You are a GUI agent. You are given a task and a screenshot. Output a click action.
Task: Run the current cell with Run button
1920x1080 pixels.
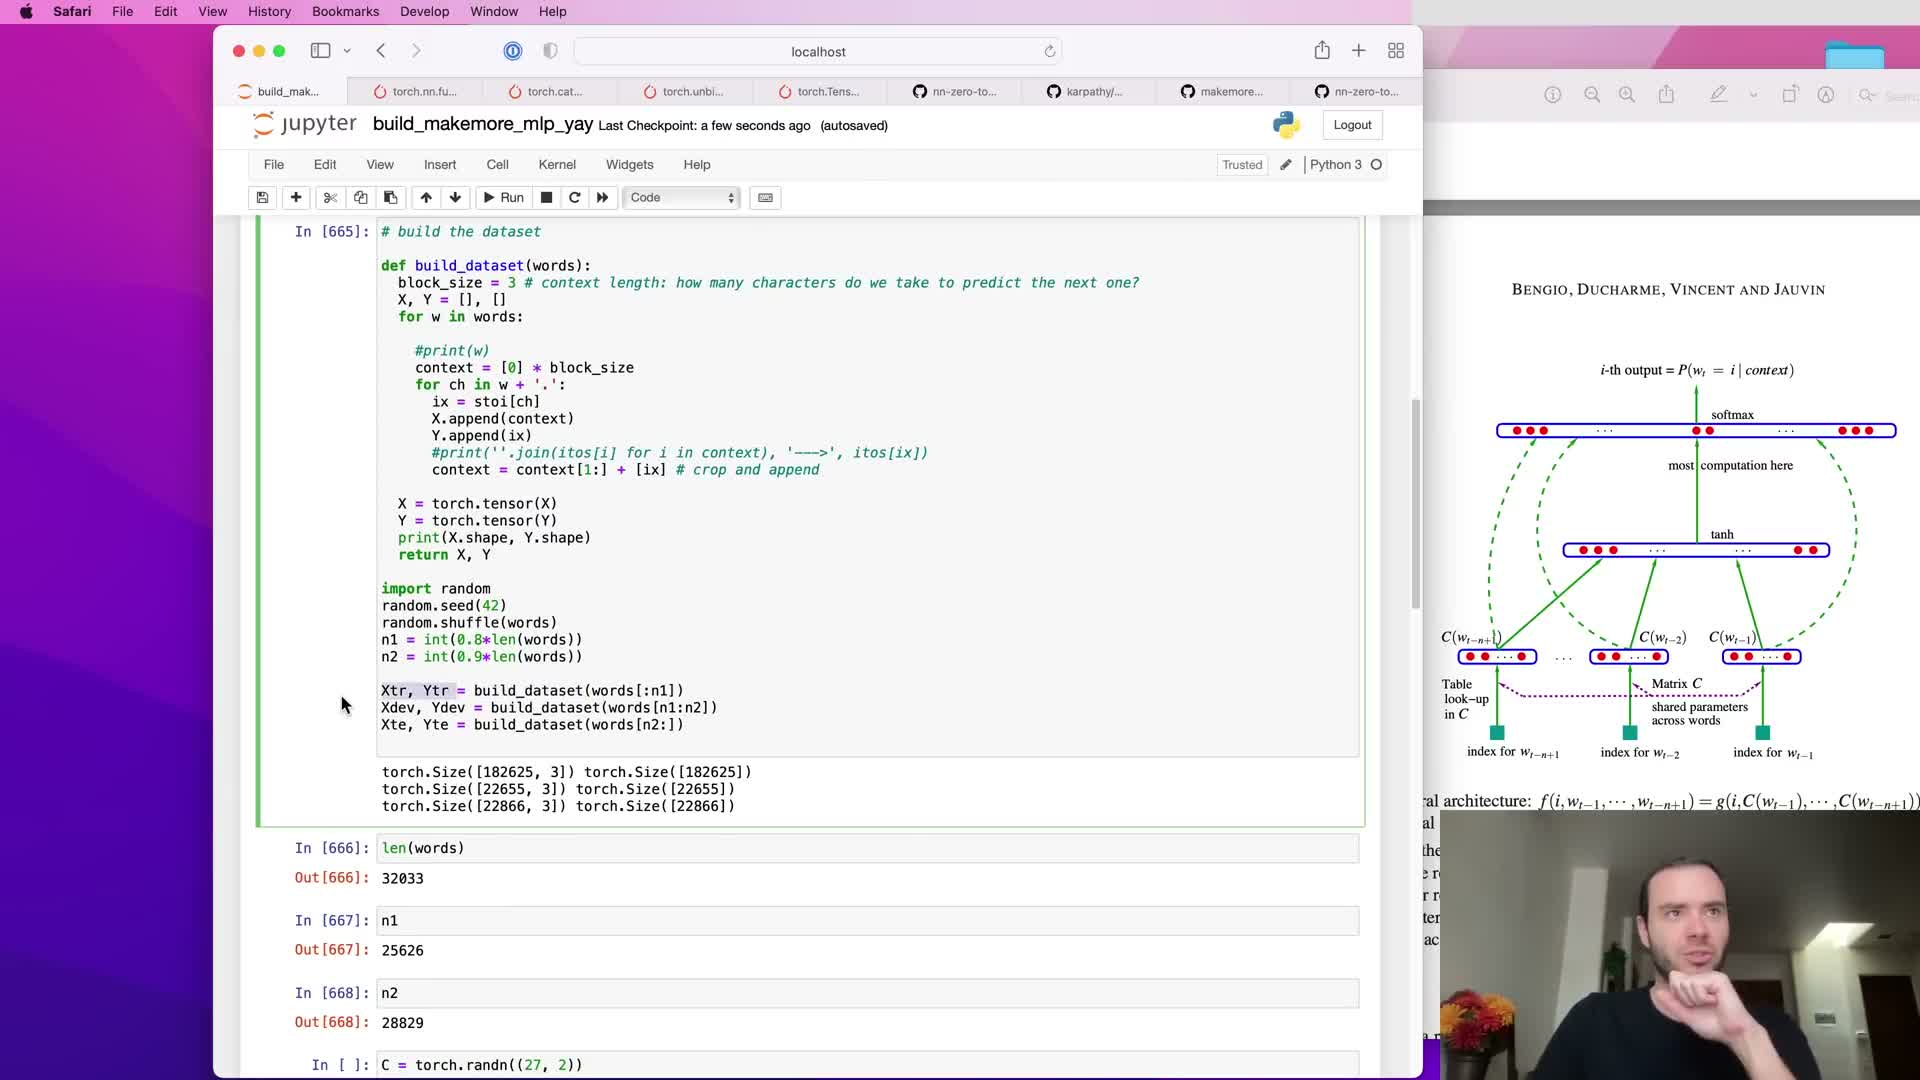pos(503,197)
